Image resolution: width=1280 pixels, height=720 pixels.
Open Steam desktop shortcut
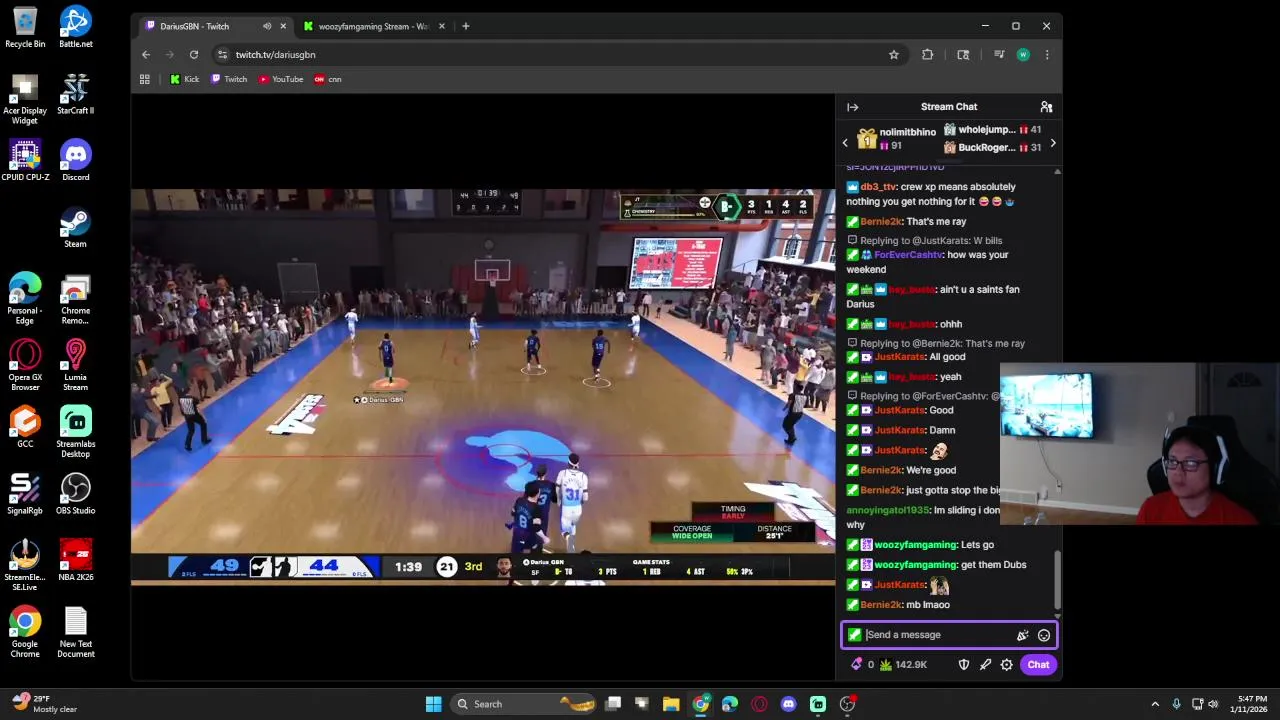[75, 227]
